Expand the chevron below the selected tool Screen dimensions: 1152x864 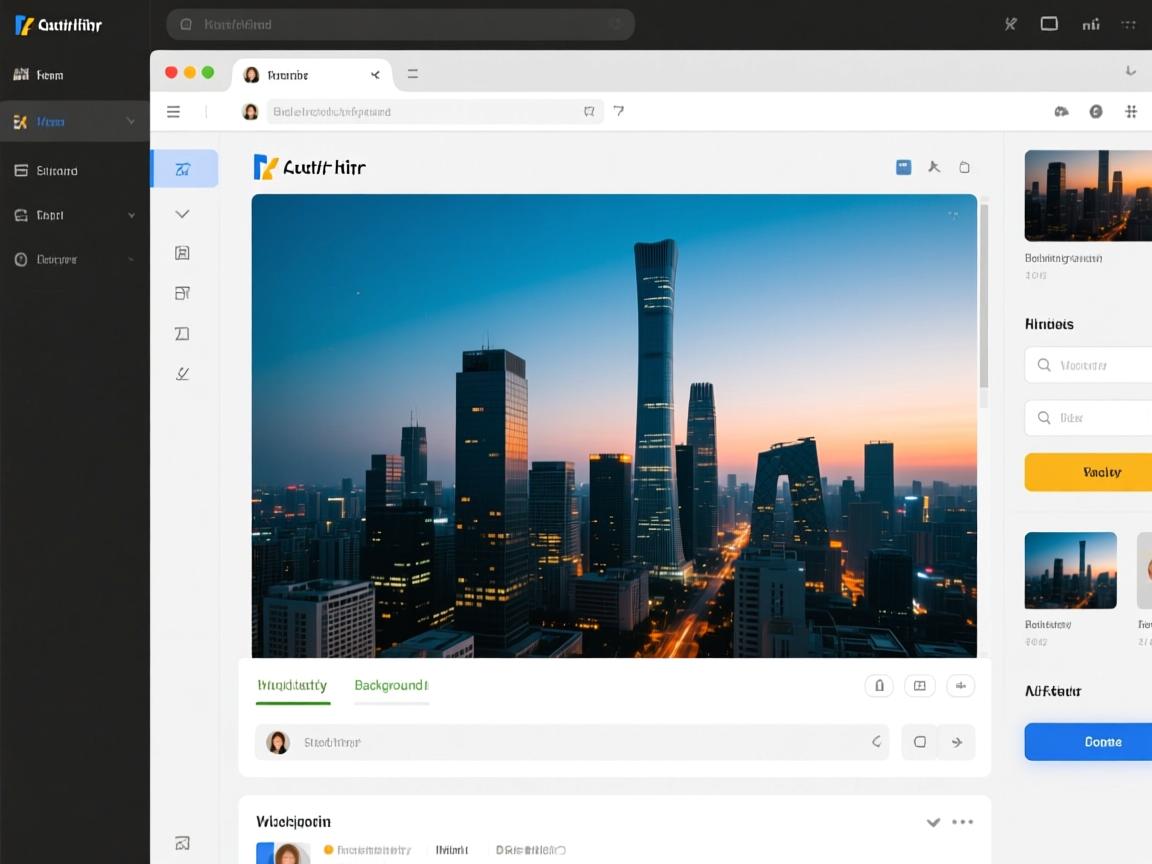[182, 214]
